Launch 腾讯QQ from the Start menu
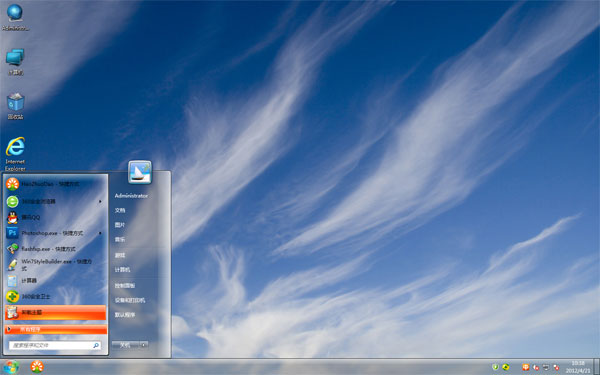This screenshot has height=375, width=600. [55, 217]
